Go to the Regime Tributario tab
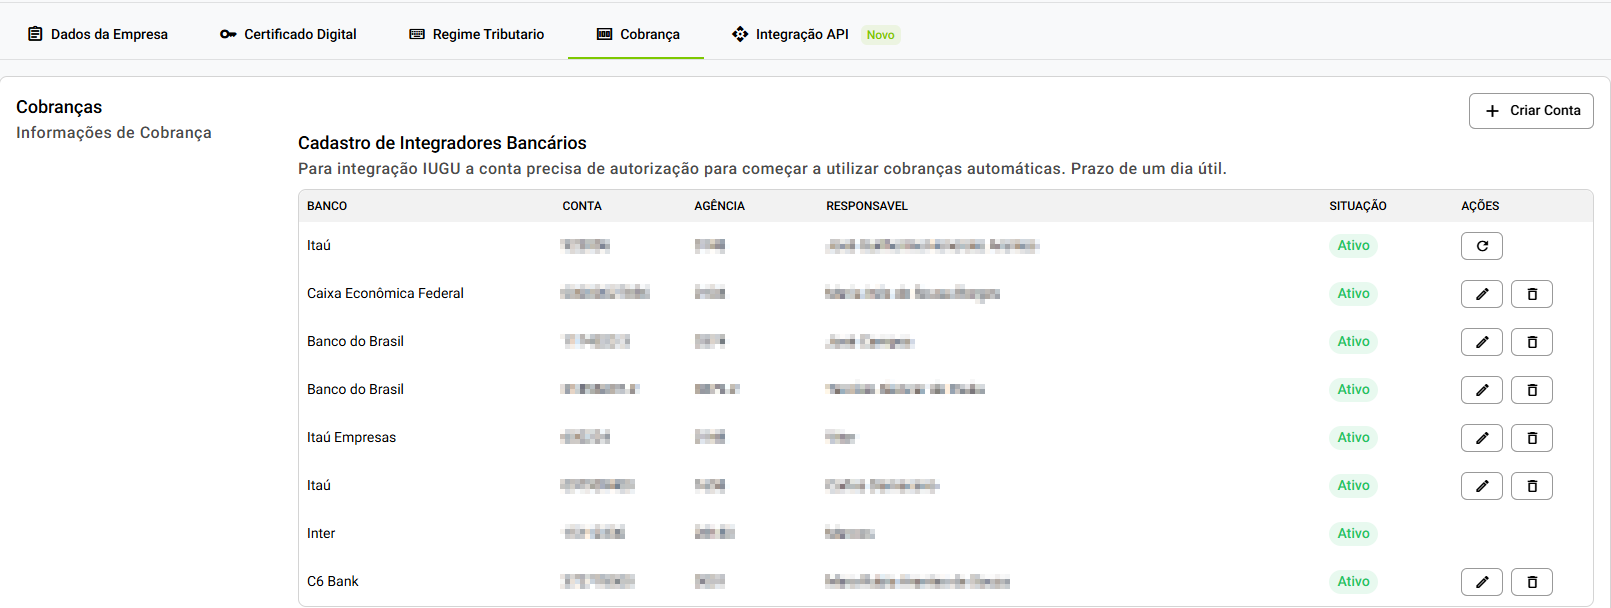This screenshot has height=608, width=1611. [477, 34]
